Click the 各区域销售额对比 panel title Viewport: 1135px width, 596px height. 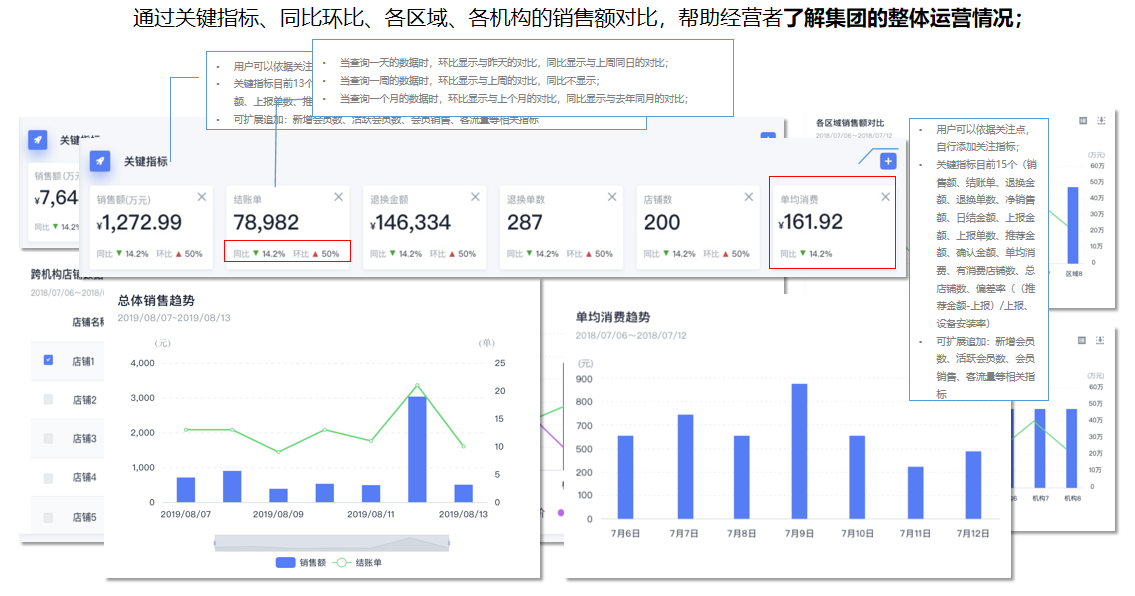[850, 123]
